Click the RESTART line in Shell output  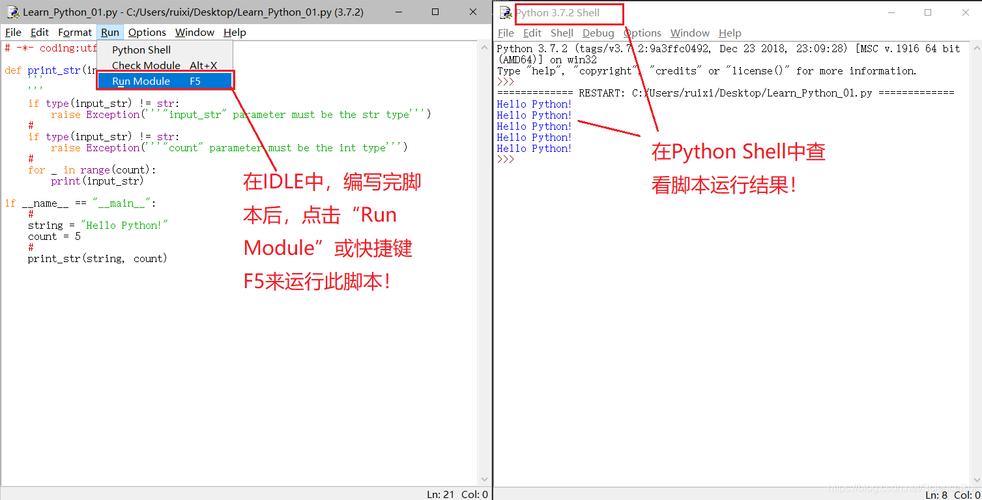(725, 93)
